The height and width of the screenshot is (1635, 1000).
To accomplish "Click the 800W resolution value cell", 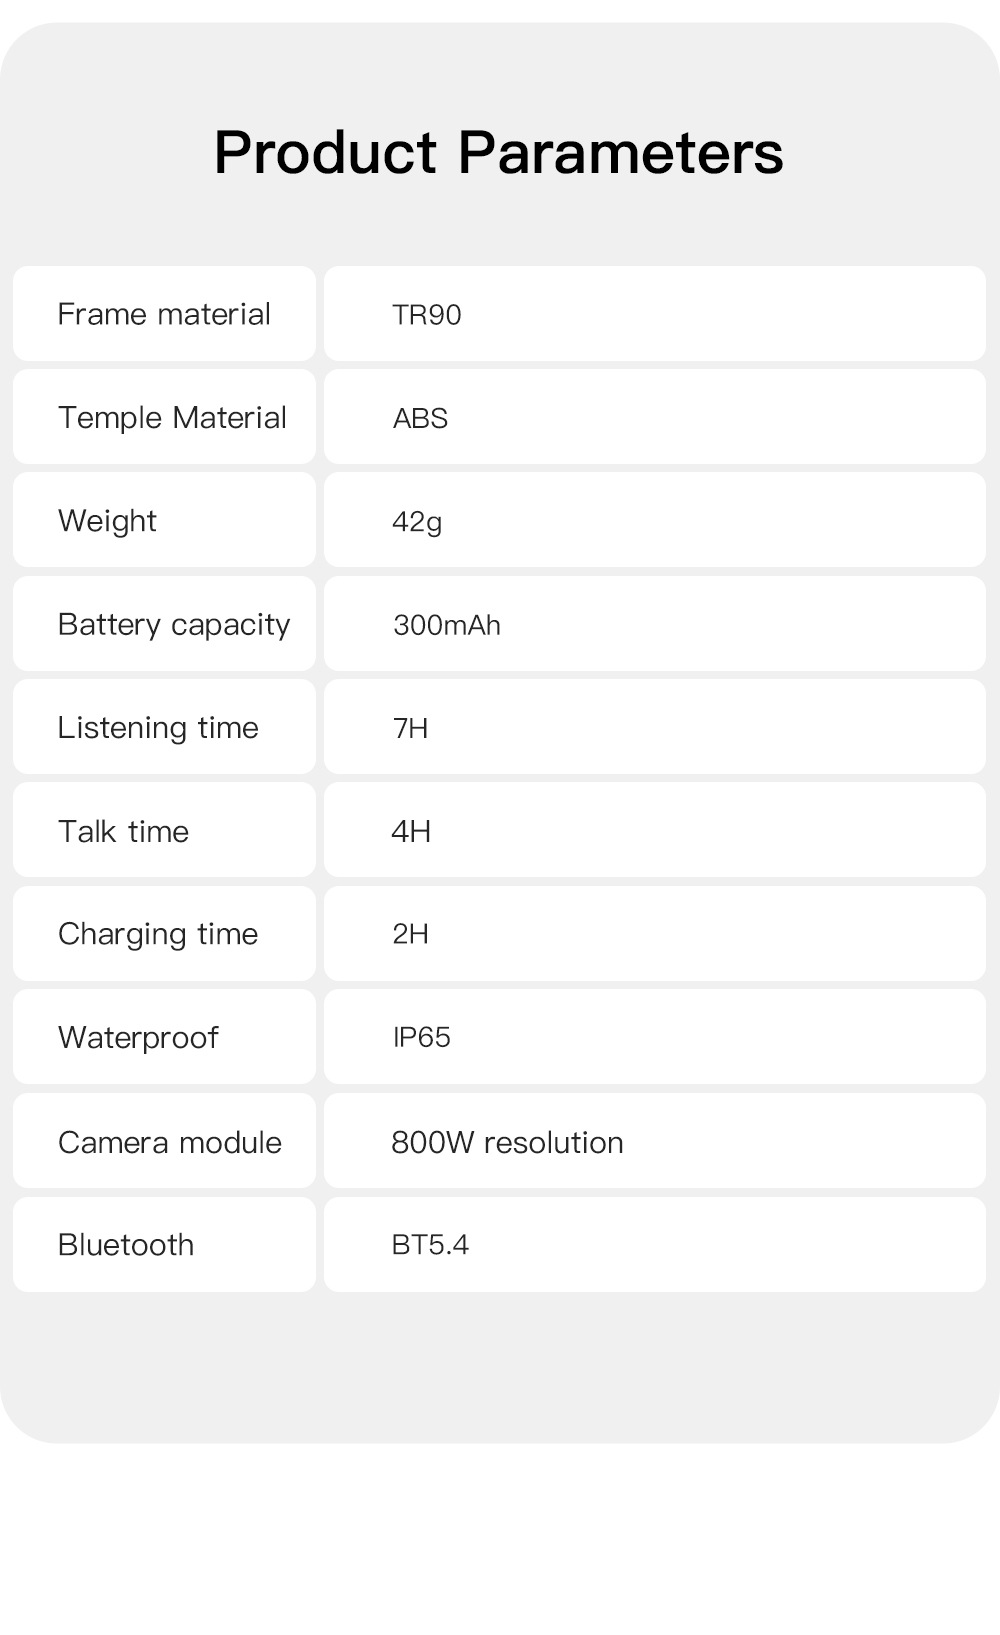I will (655, 1140).
